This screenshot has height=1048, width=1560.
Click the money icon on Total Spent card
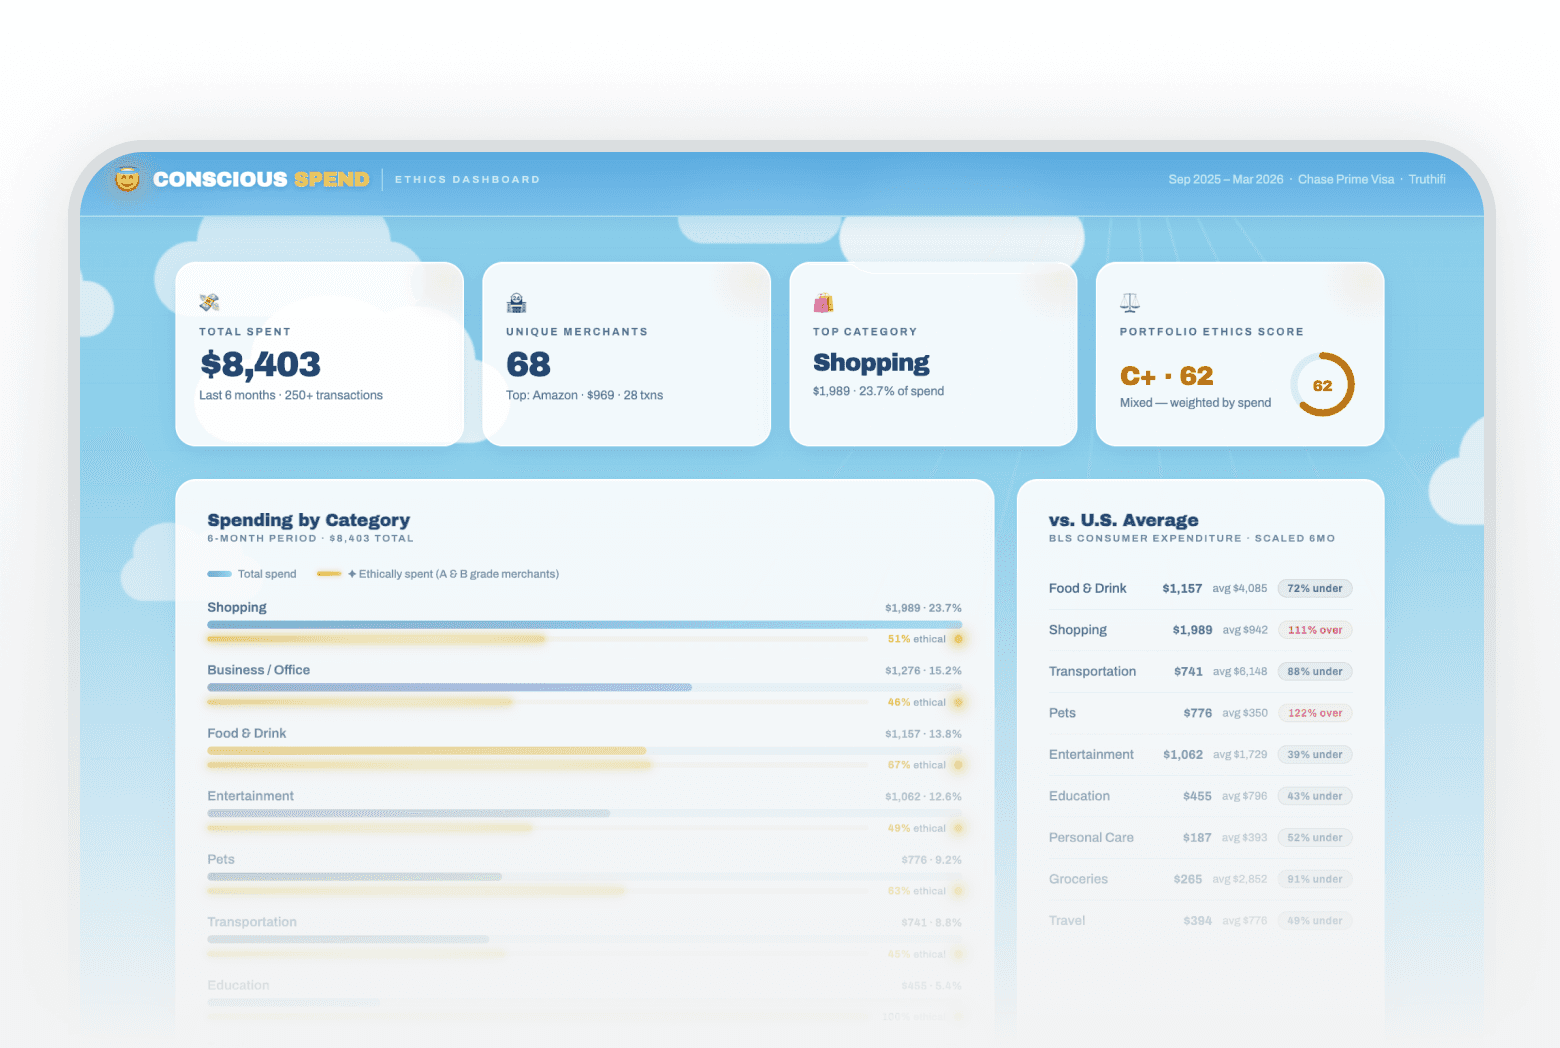pyautogui.click(x=209, y=302)
